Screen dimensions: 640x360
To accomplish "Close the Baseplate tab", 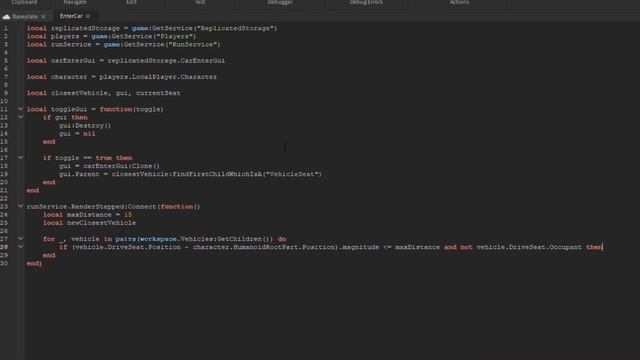I will point(43,17).
